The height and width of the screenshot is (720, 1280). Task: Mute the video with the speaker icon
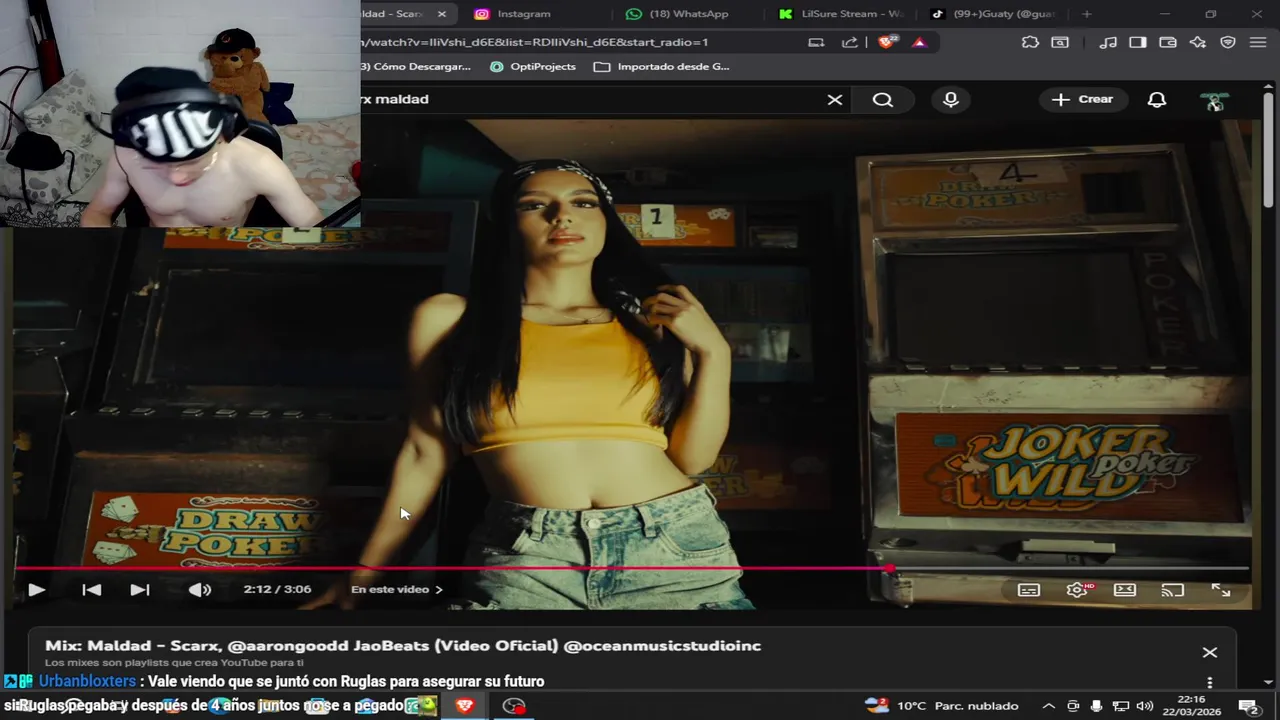point(200,590)
